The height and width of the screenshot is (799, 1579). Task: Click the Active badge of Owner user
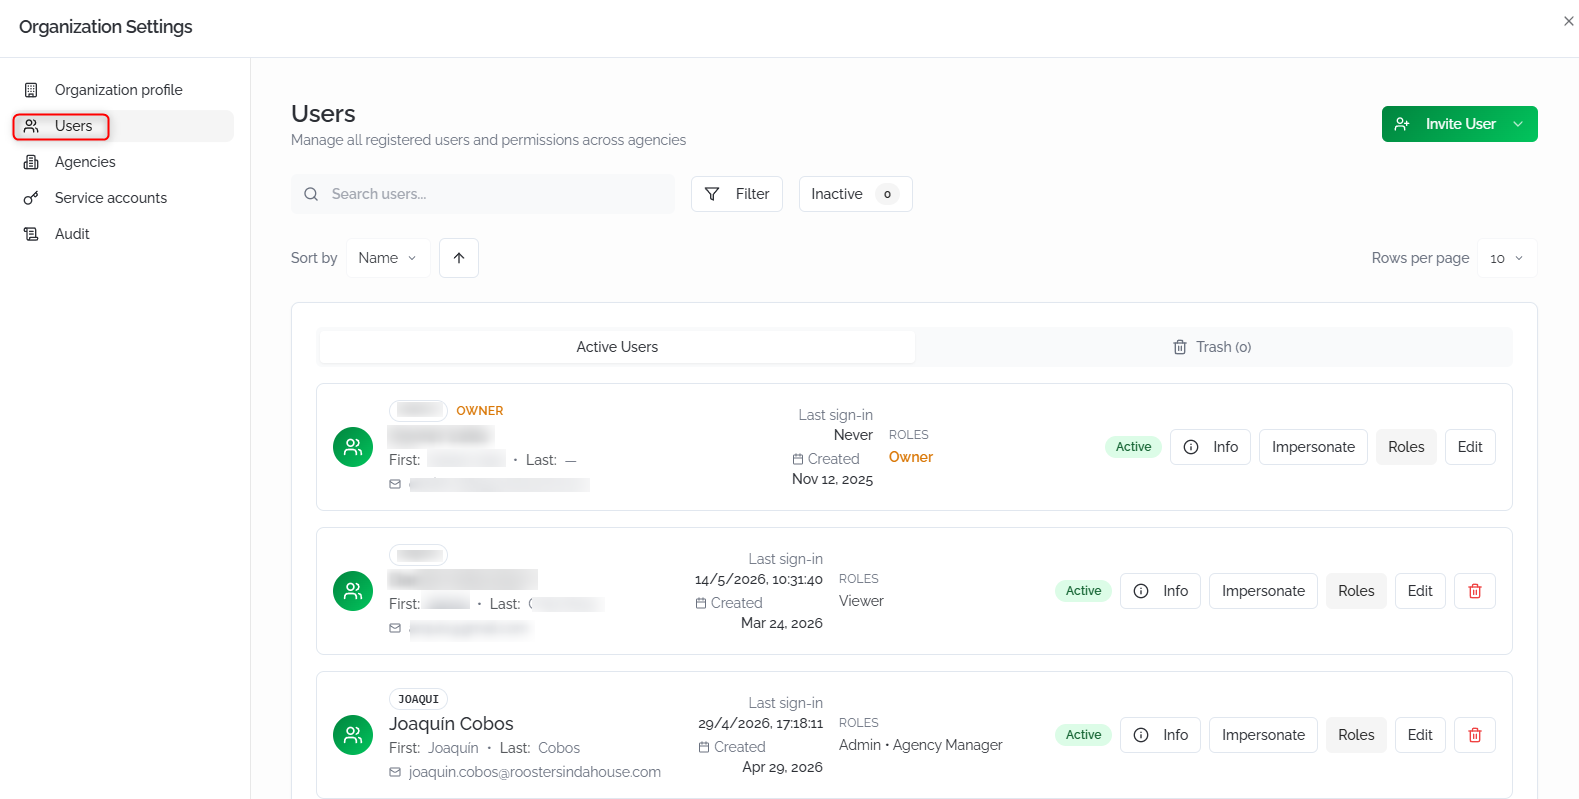pos(1133,447)
